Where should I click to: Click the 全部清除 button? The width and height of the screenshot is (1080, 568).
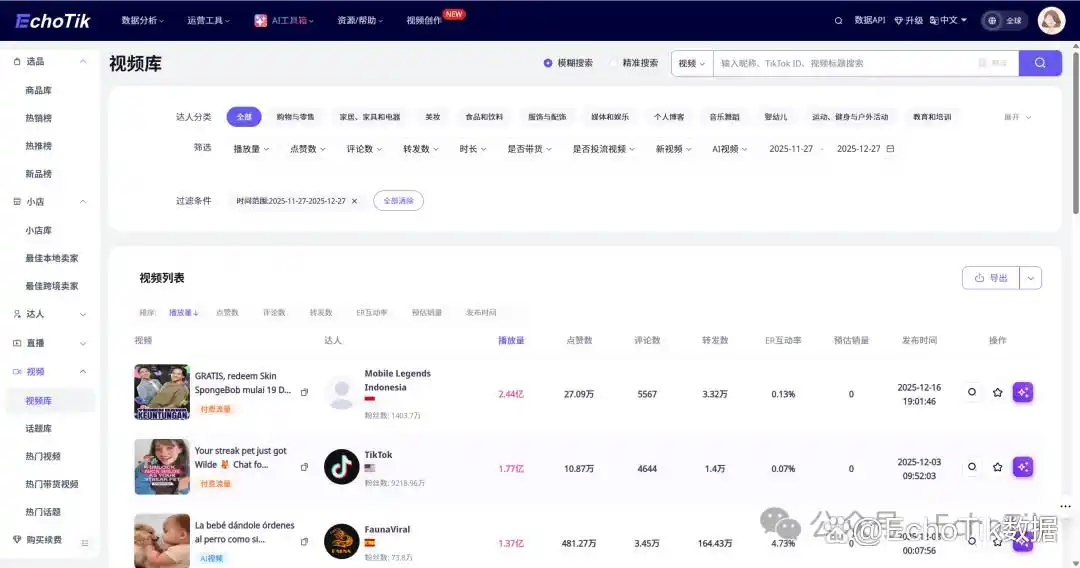click(398, 201)
